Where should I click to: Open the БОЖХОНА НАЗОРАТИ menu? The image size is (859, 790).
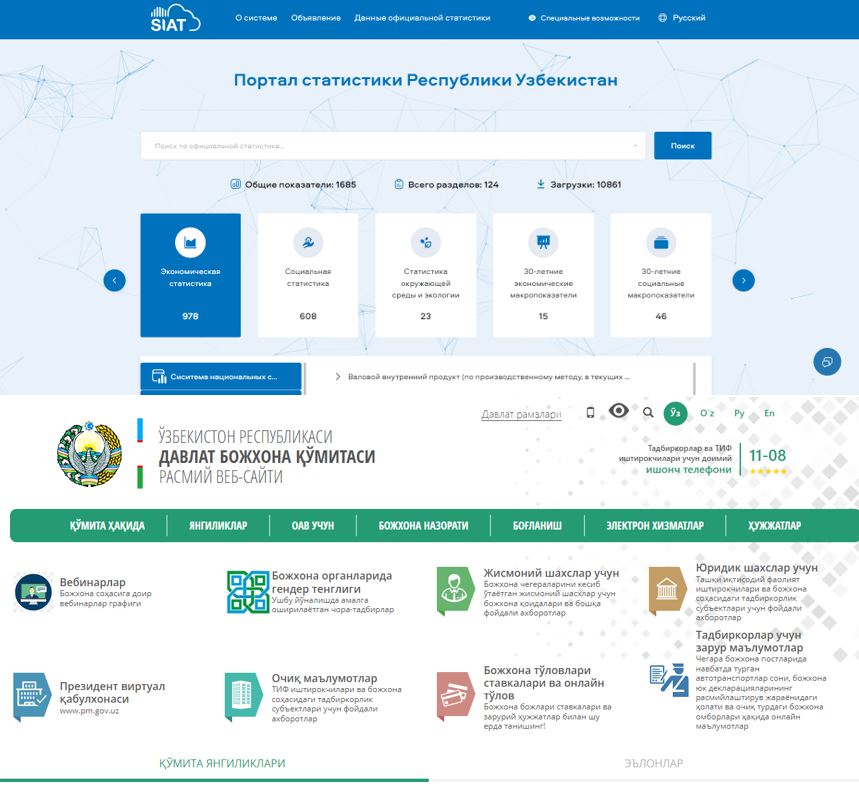[423, 526]
